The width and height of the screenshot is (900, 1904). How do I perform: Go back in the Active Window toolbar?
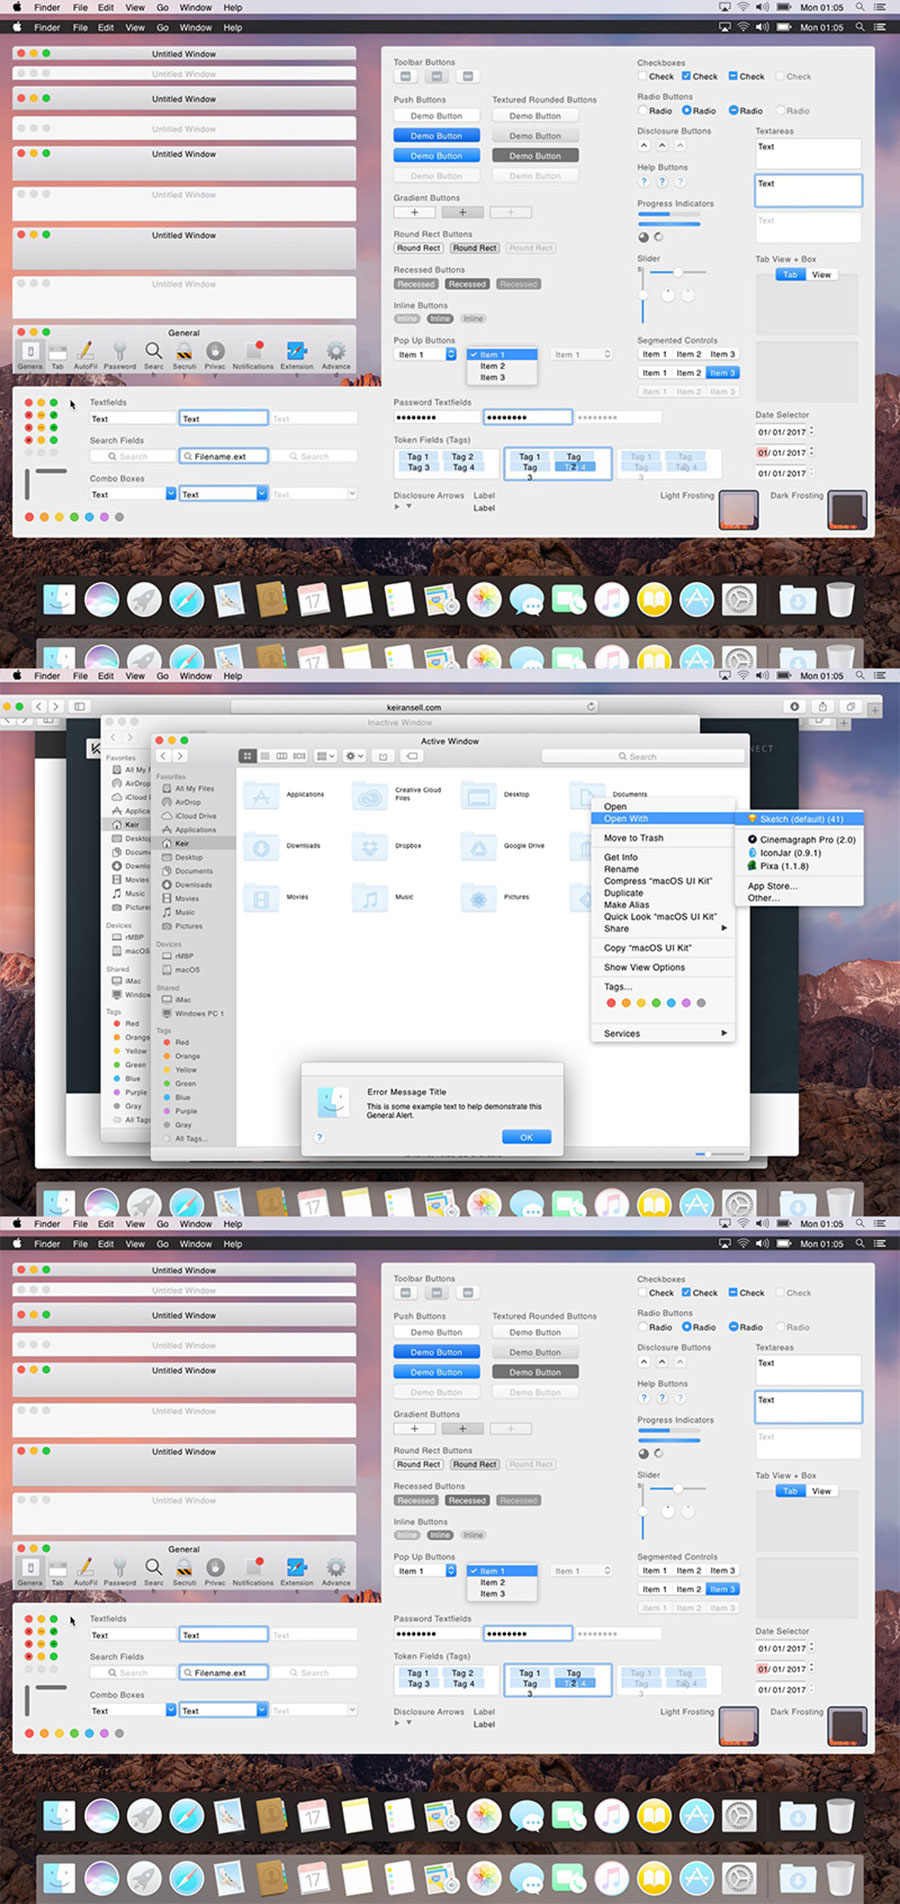164,756
